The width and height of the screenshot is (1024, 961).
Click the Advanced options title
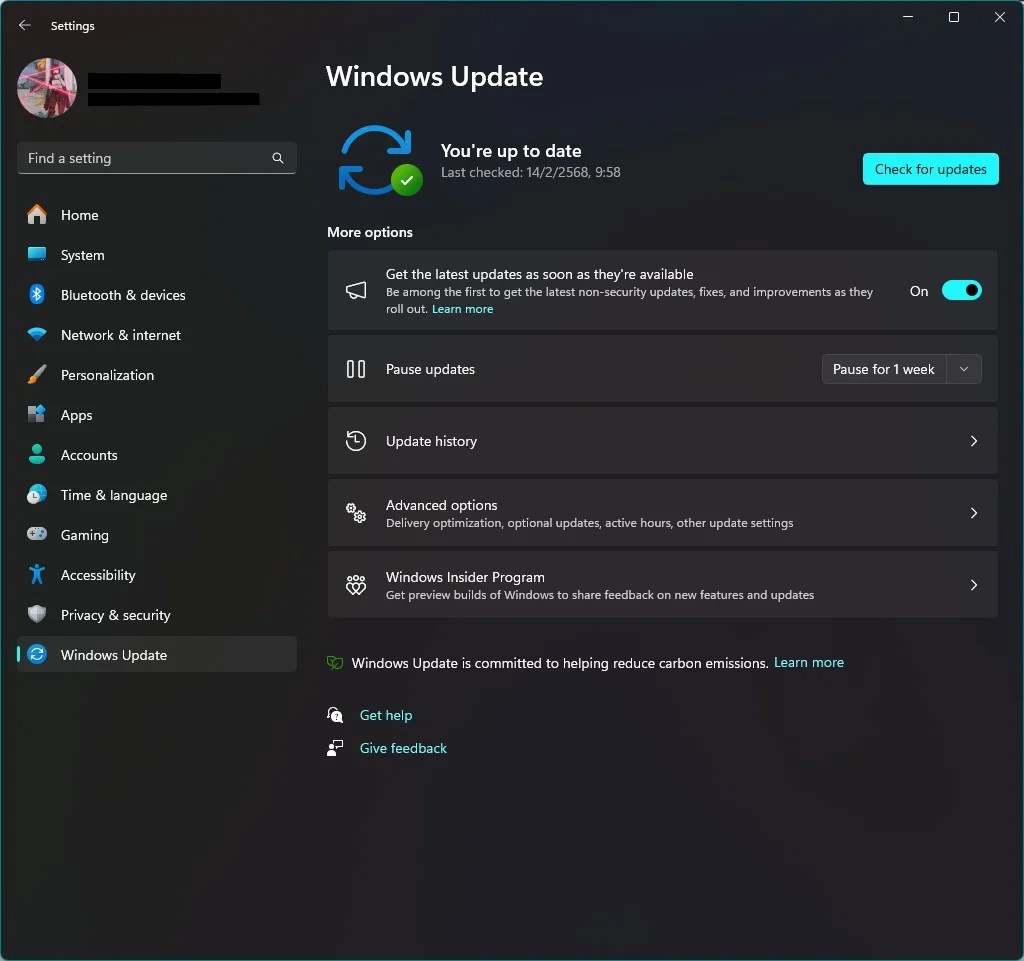(x=441, y=505)
